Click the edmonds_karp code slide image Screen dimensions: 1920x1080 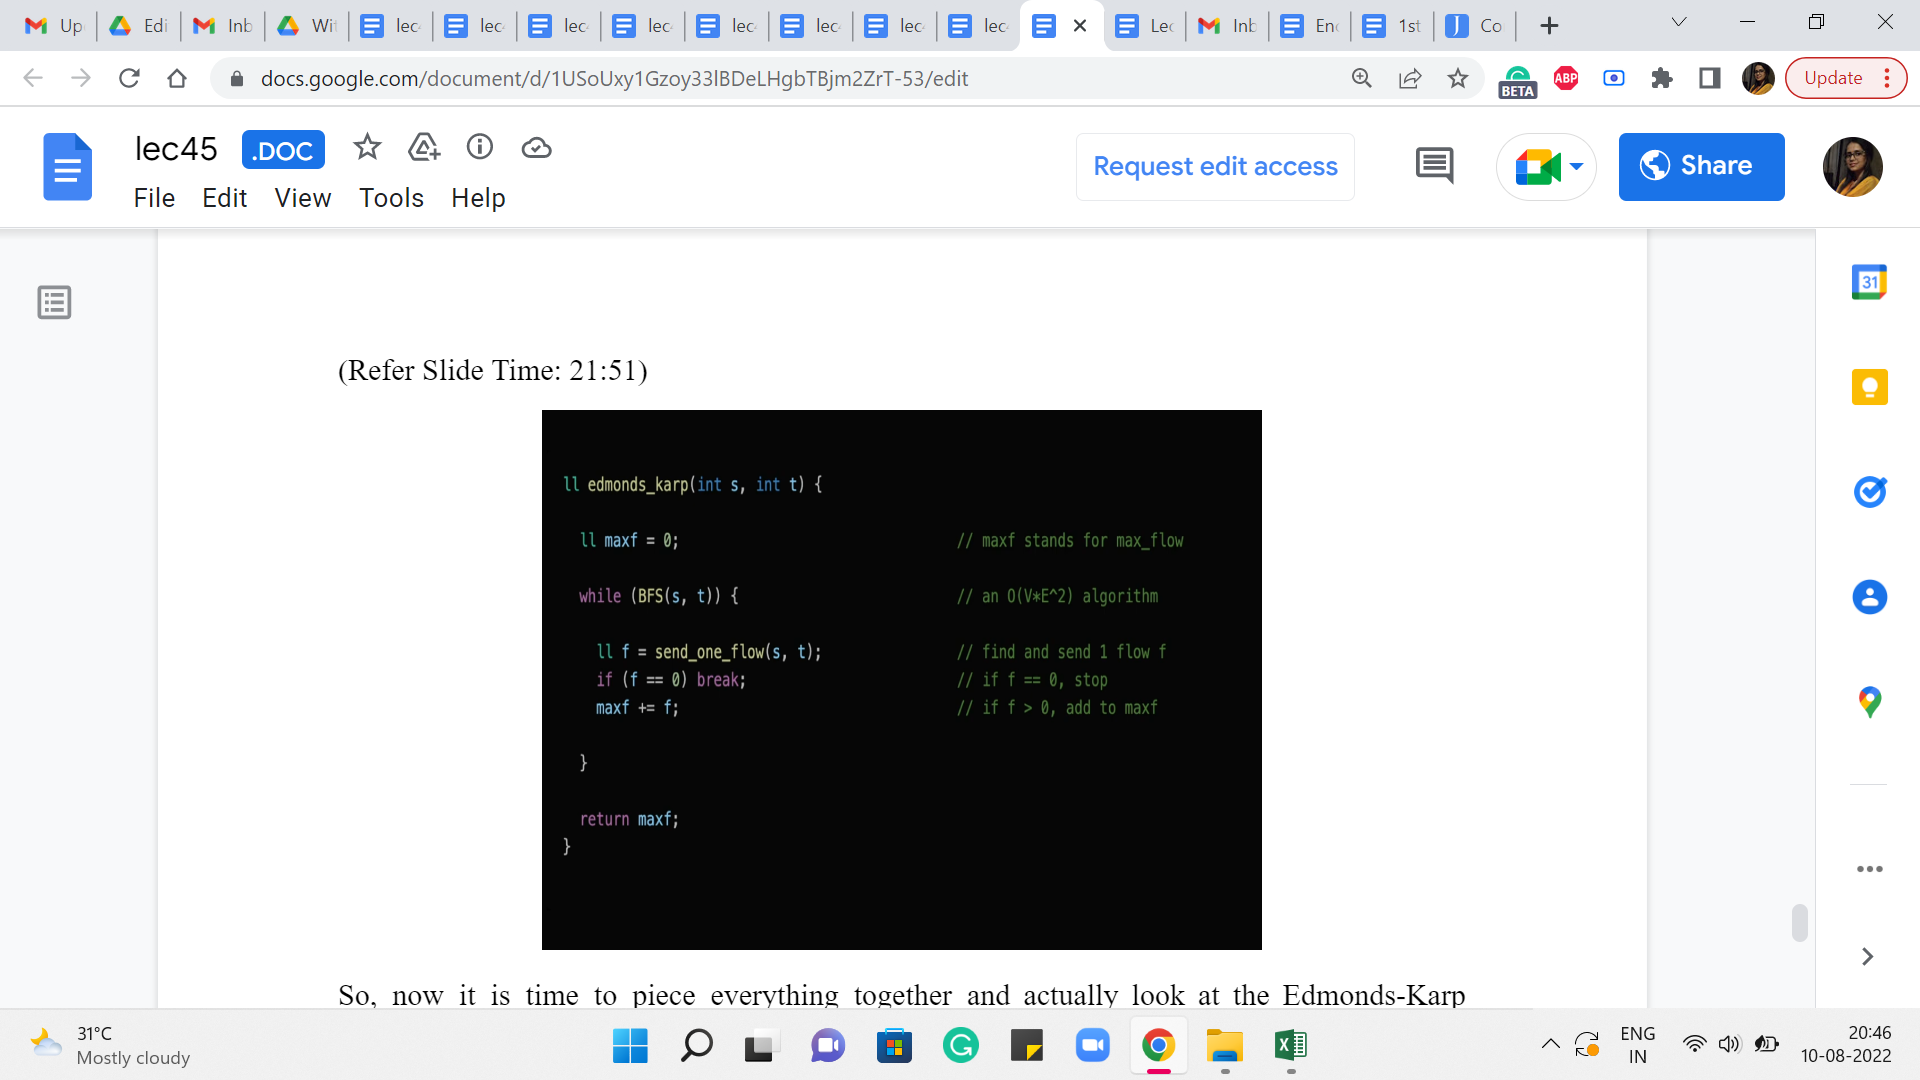pyautogui.click(x=901, y=680)
